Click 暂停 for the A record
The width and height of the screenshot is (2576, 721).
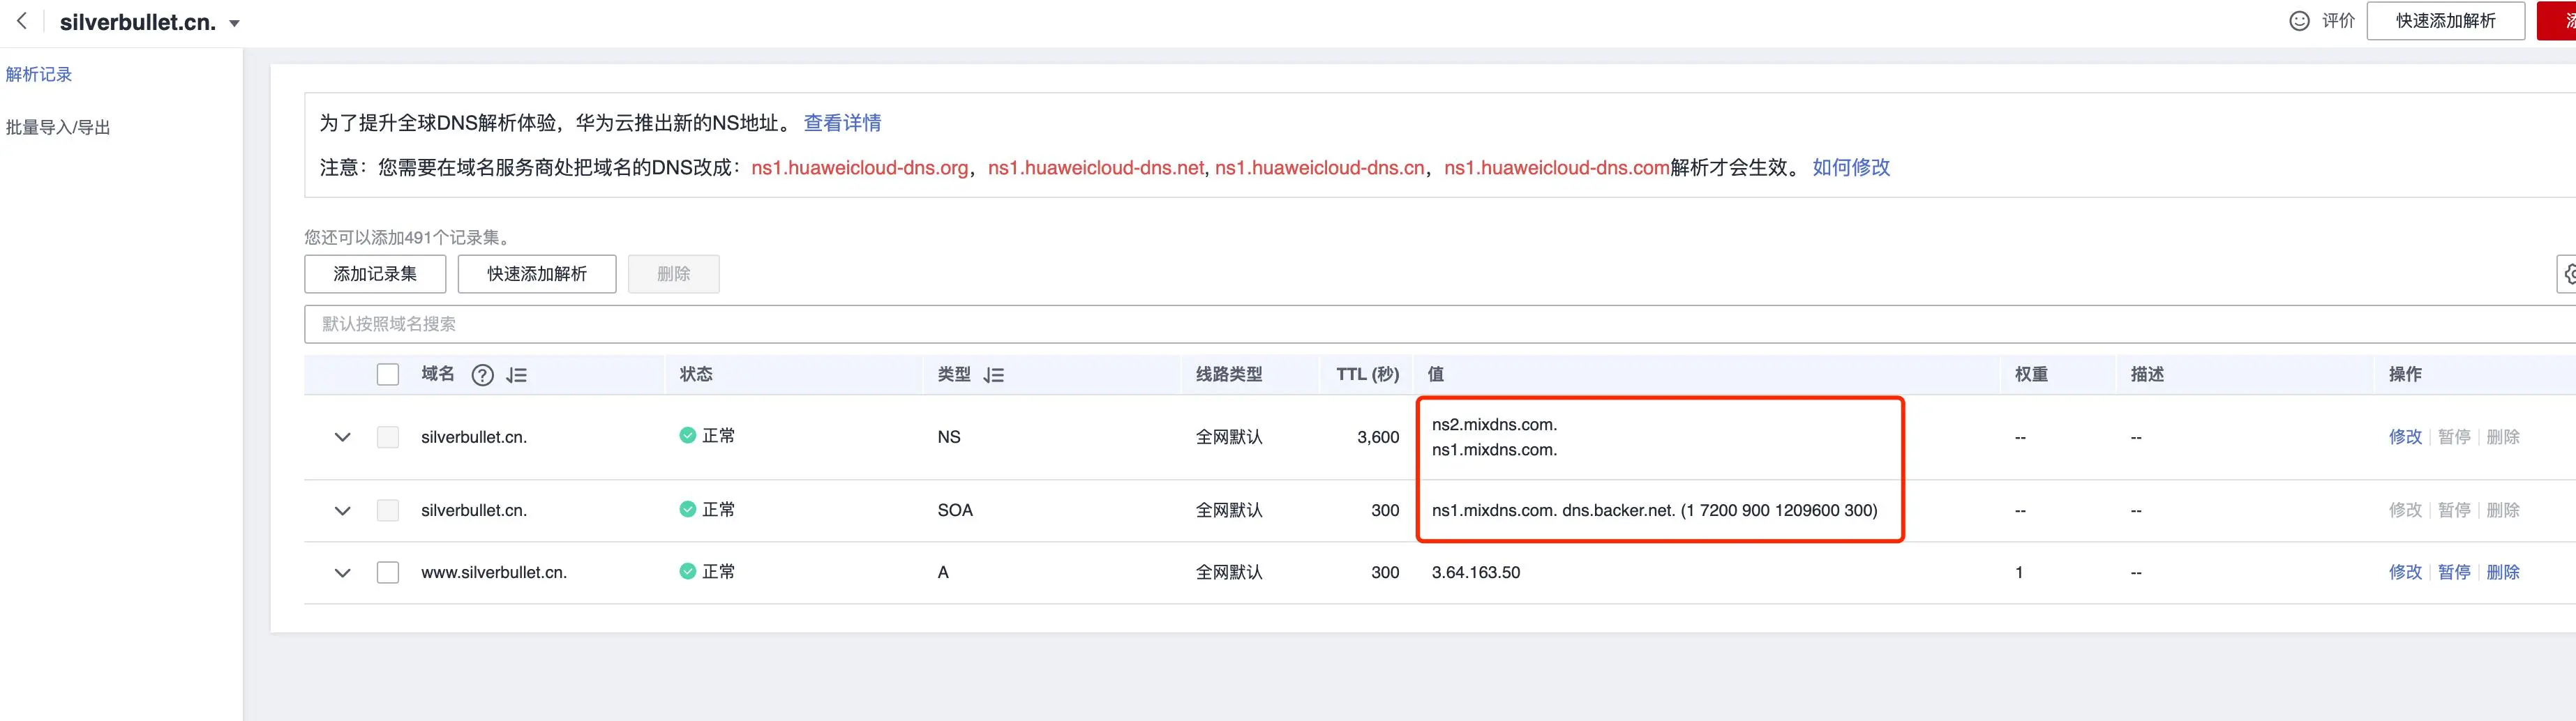[x=2453, y=572]
